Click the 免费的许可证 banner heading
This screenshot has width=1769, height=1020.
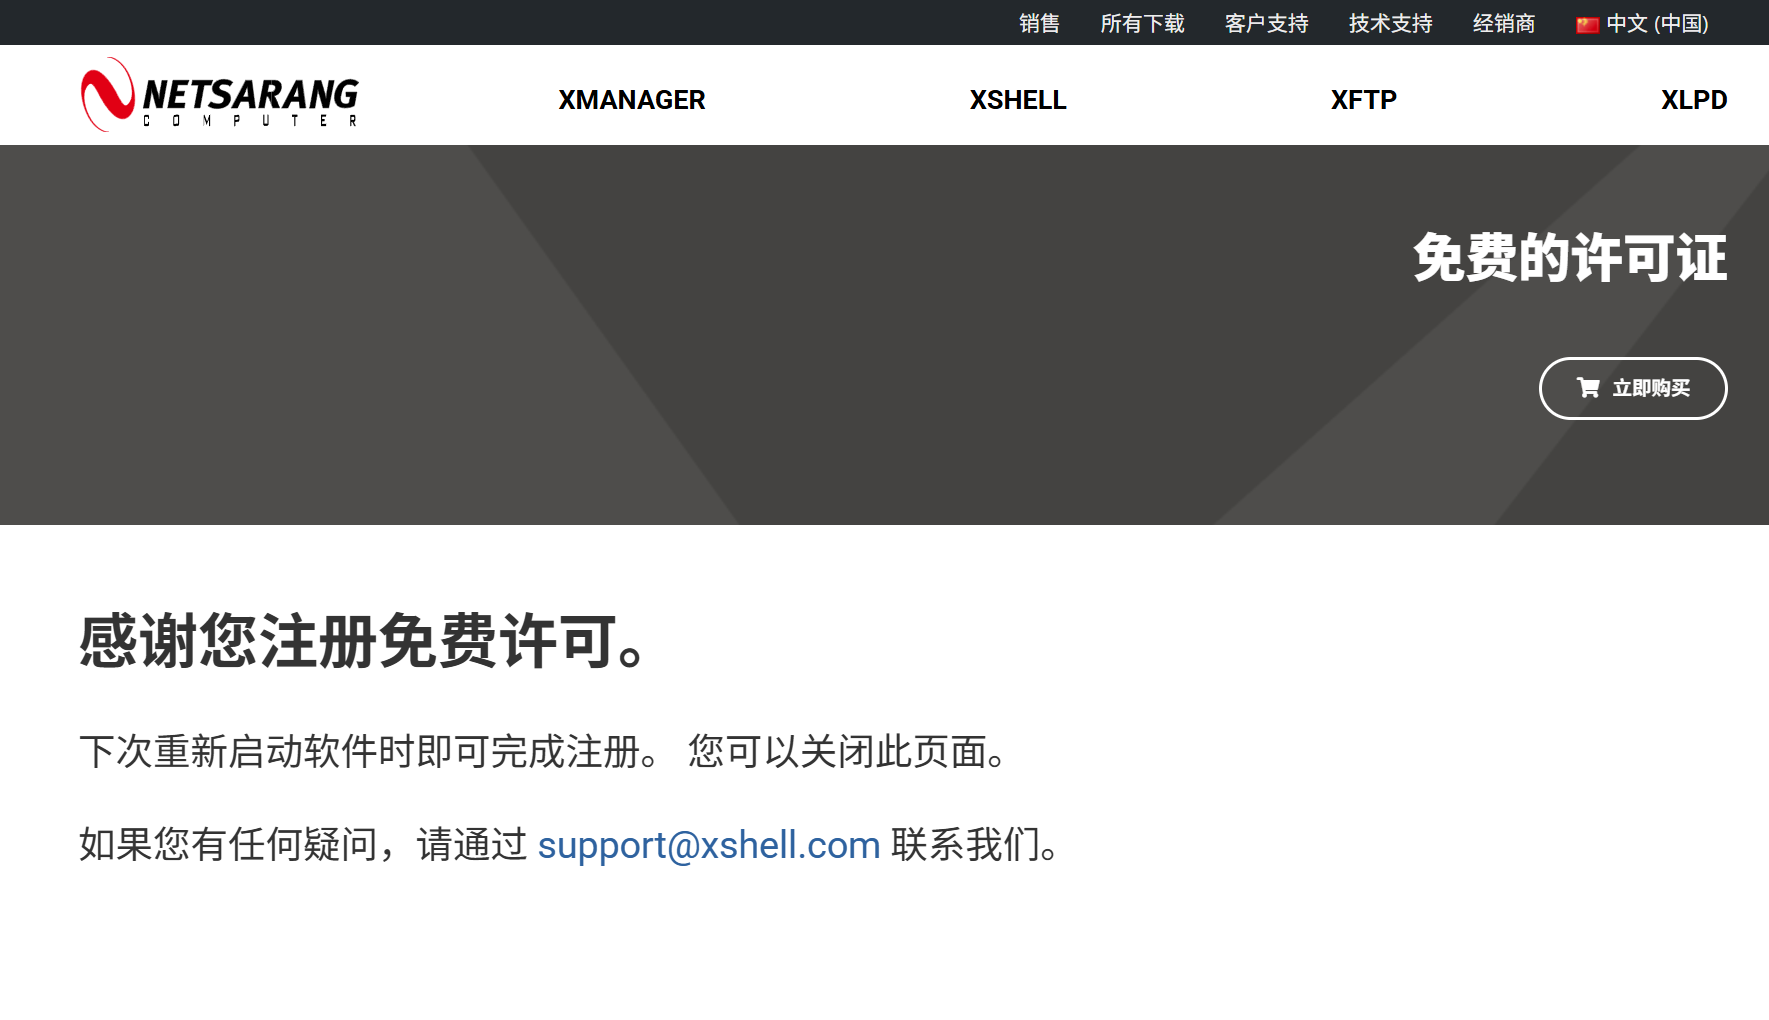pos(1570,258)
